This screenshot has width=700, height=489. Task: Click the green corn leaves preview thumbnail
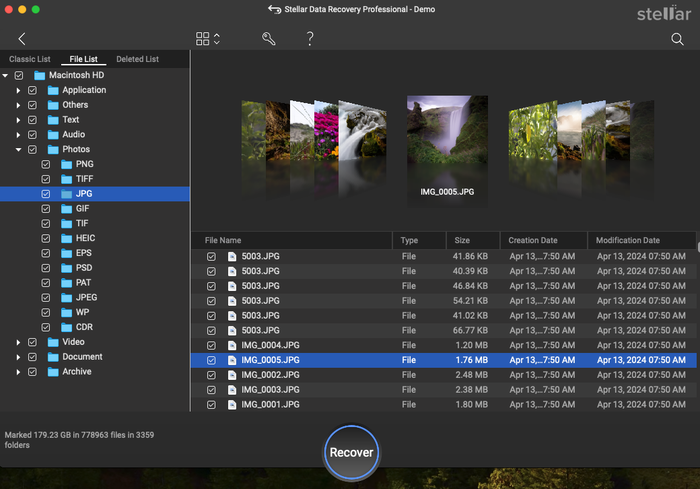(x=532, y=130)
